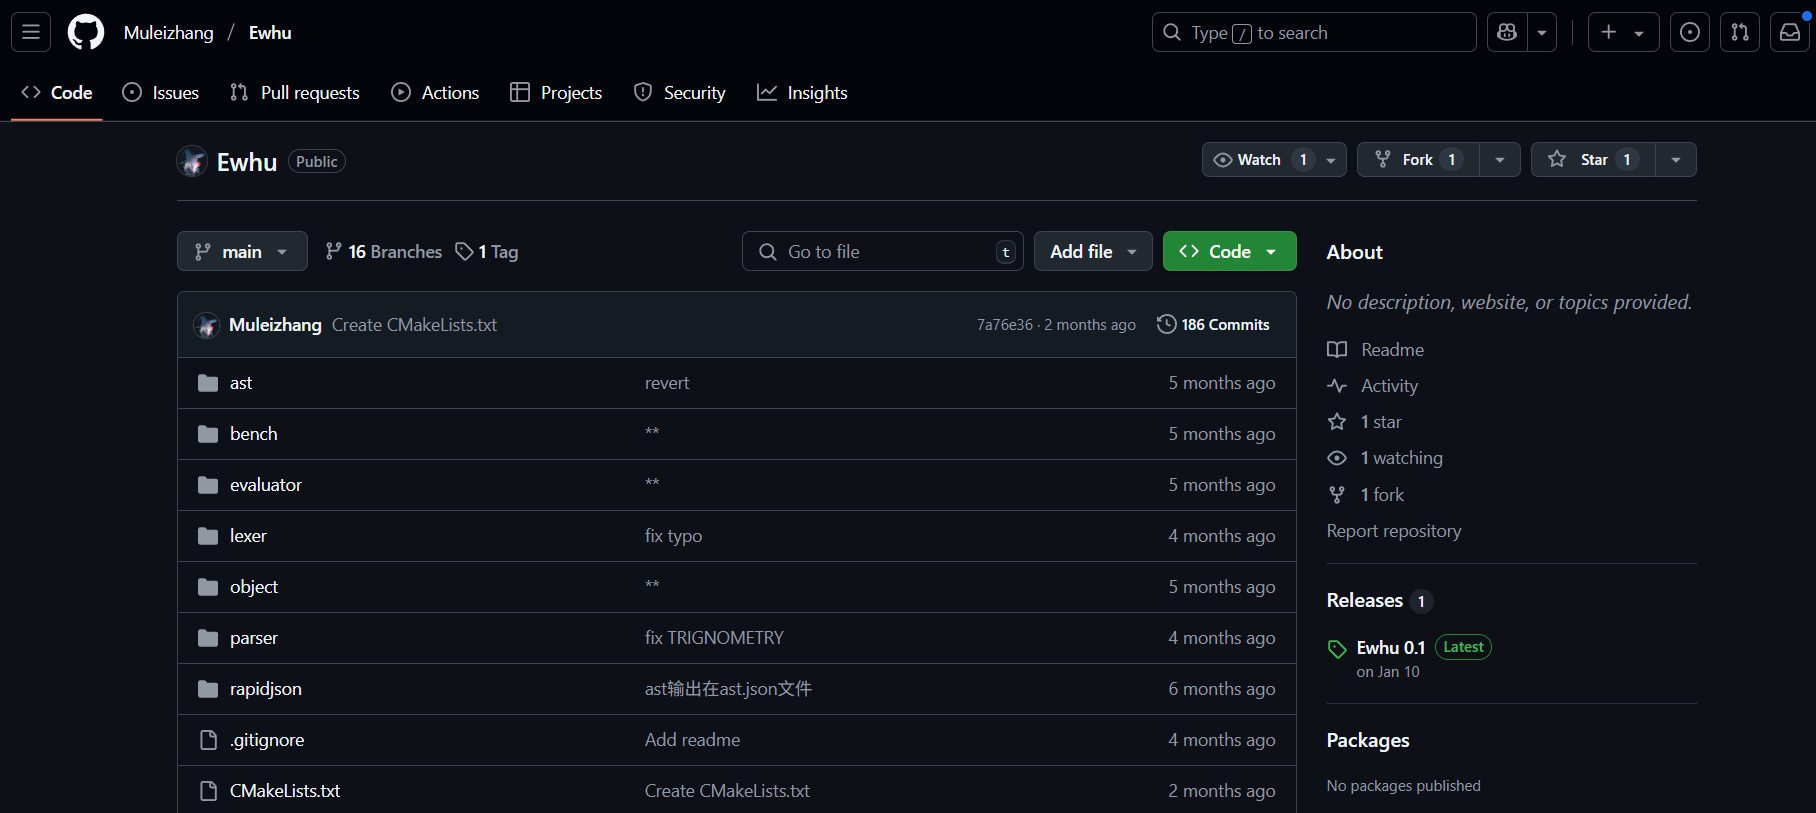
Task: Open the .gitignore file
Action: [x=267, y=740]
